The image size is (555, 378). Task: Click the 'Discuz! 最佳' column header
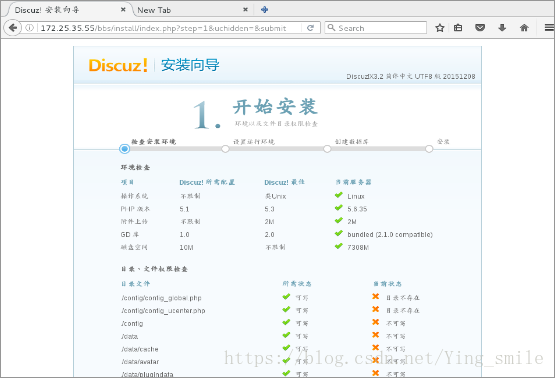click(285, 182)
